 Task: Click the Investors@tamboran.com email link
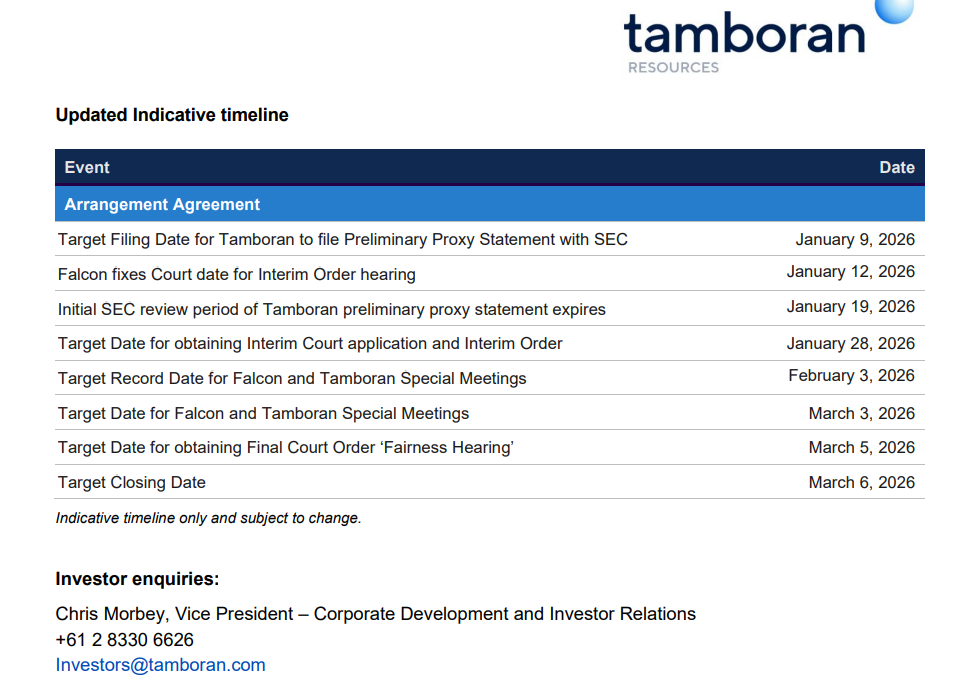tap(160, 665)
